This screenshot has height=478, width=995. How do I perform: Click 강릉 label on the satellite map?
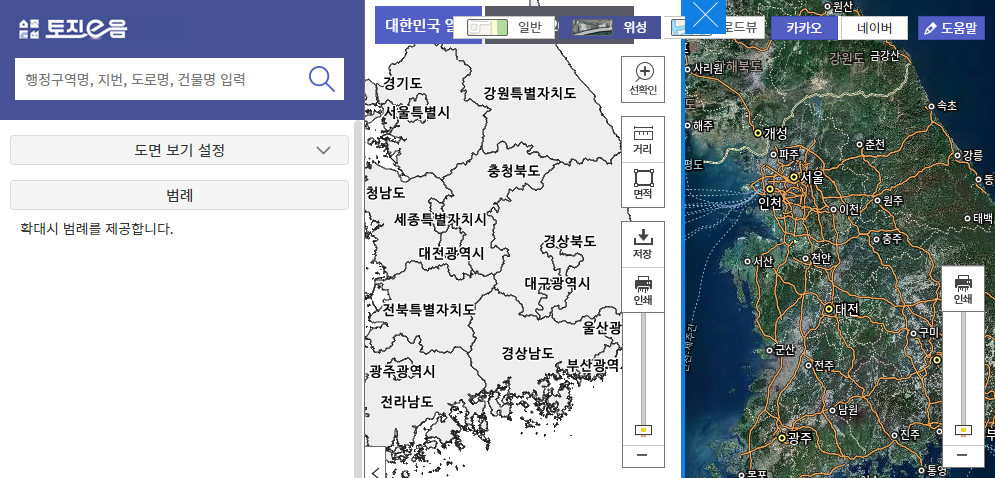tap(973, 155)
